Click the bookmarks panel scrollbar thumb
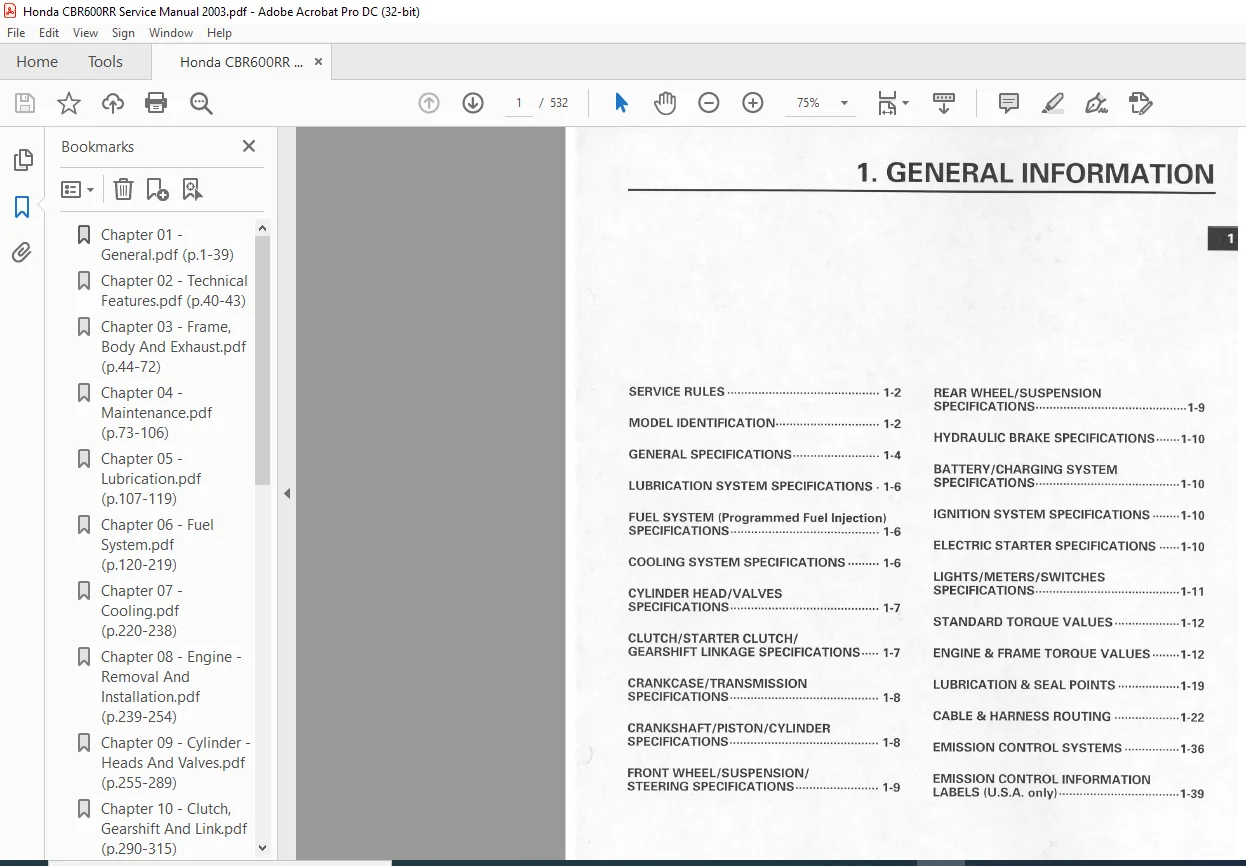 pos(263,361)
